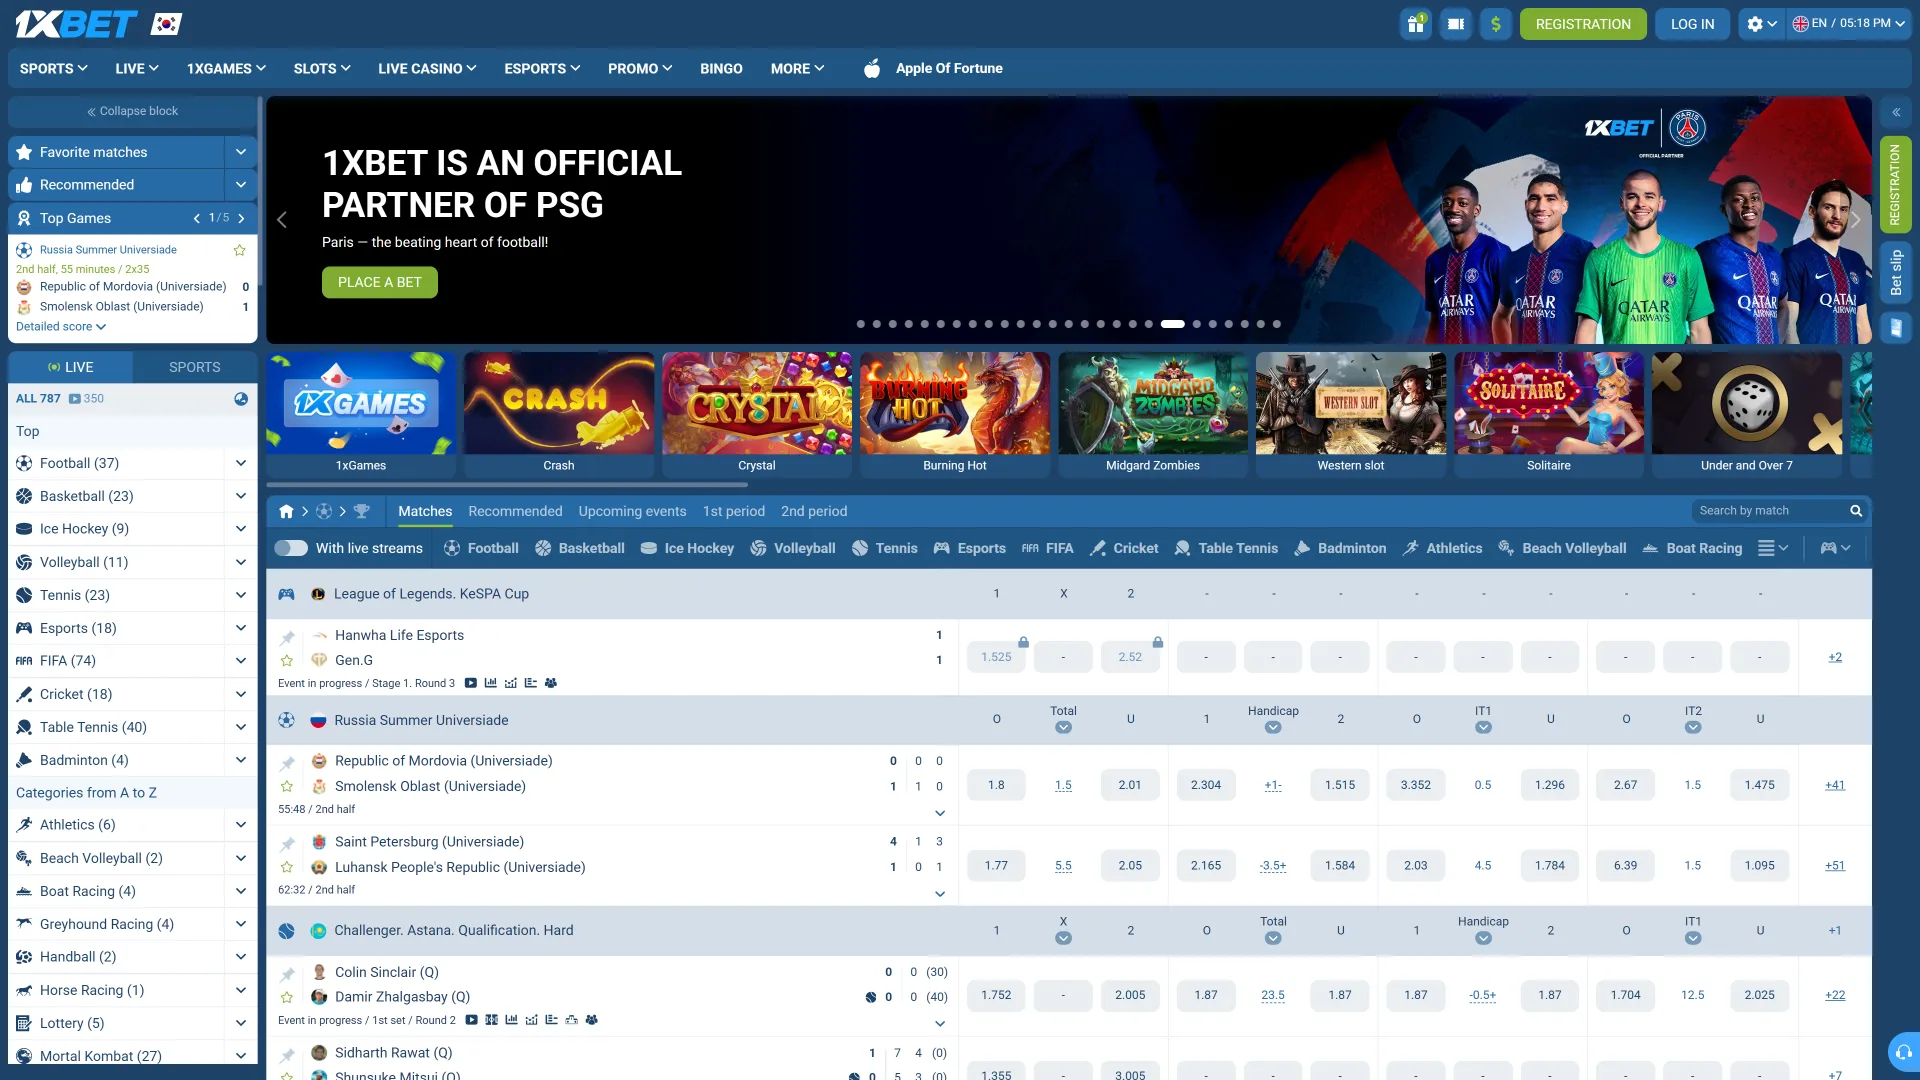
Task: Favorite the Saint Petersburg match star
Action: coord(287,868)
